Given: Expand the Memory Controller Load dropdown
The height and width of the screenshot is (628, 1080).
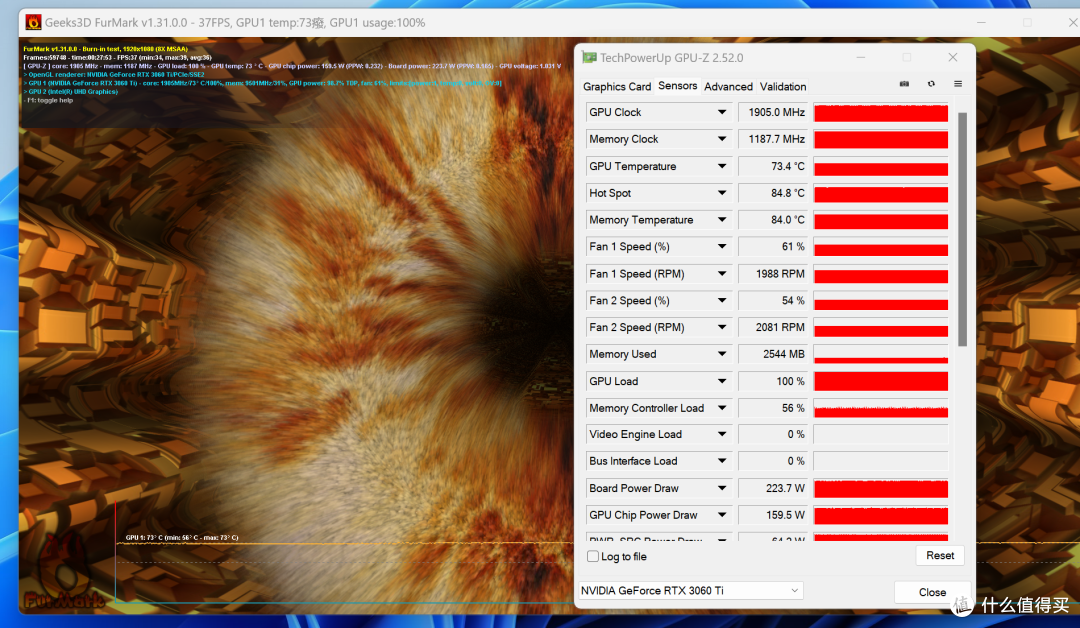Looking at the screenshot, I should tap(722, 408).
